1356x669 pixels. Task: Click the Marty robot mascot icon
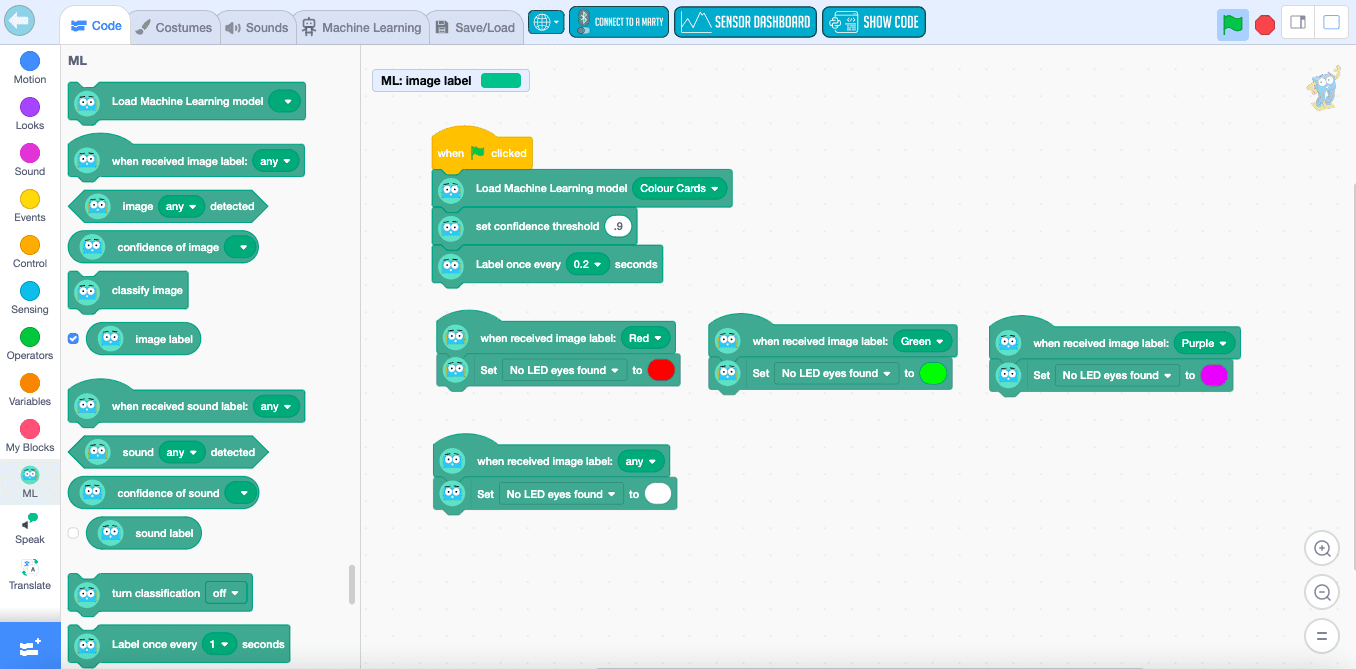(x=1323, y=89)
